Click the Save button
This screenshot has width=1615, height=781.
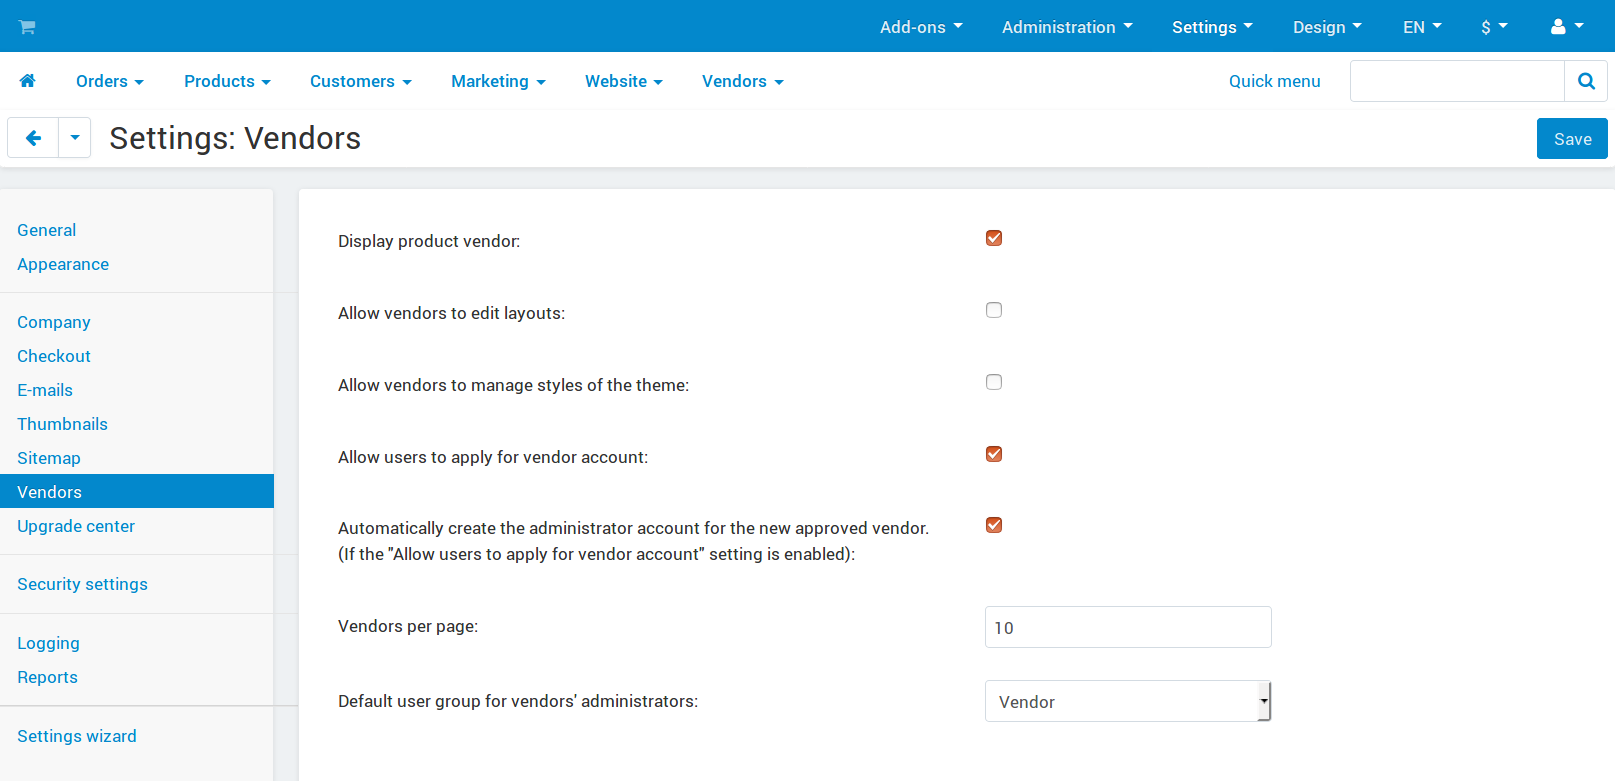pos(1572,139)
